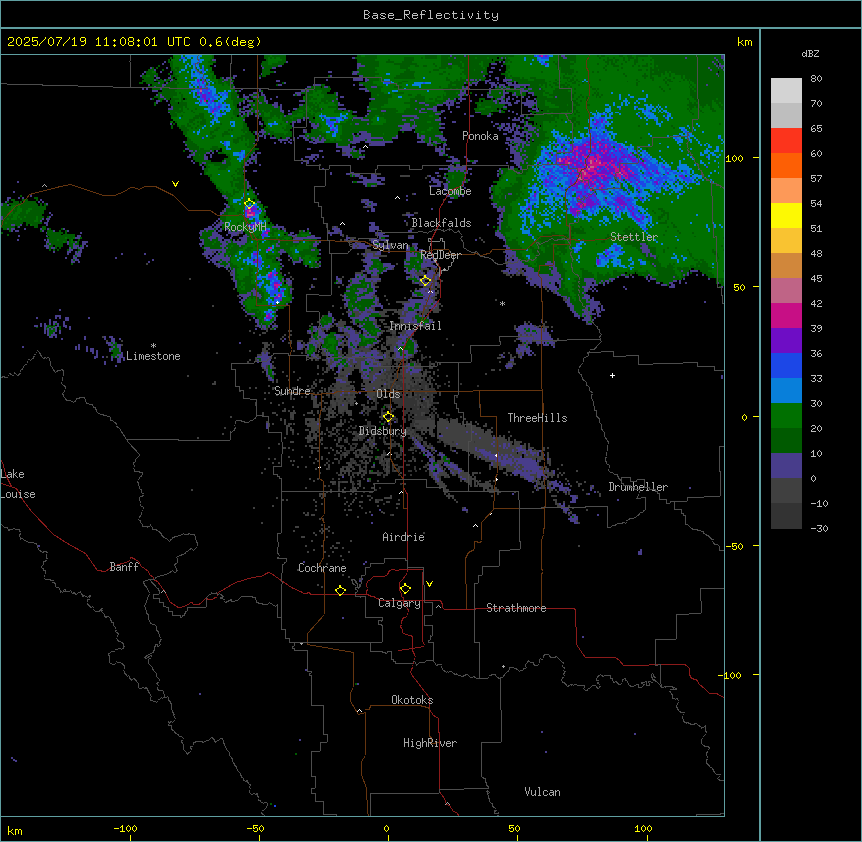Click the RockyMH label
Image resolution: width=862 pixels, height=842 pixels.
(245, 227)
